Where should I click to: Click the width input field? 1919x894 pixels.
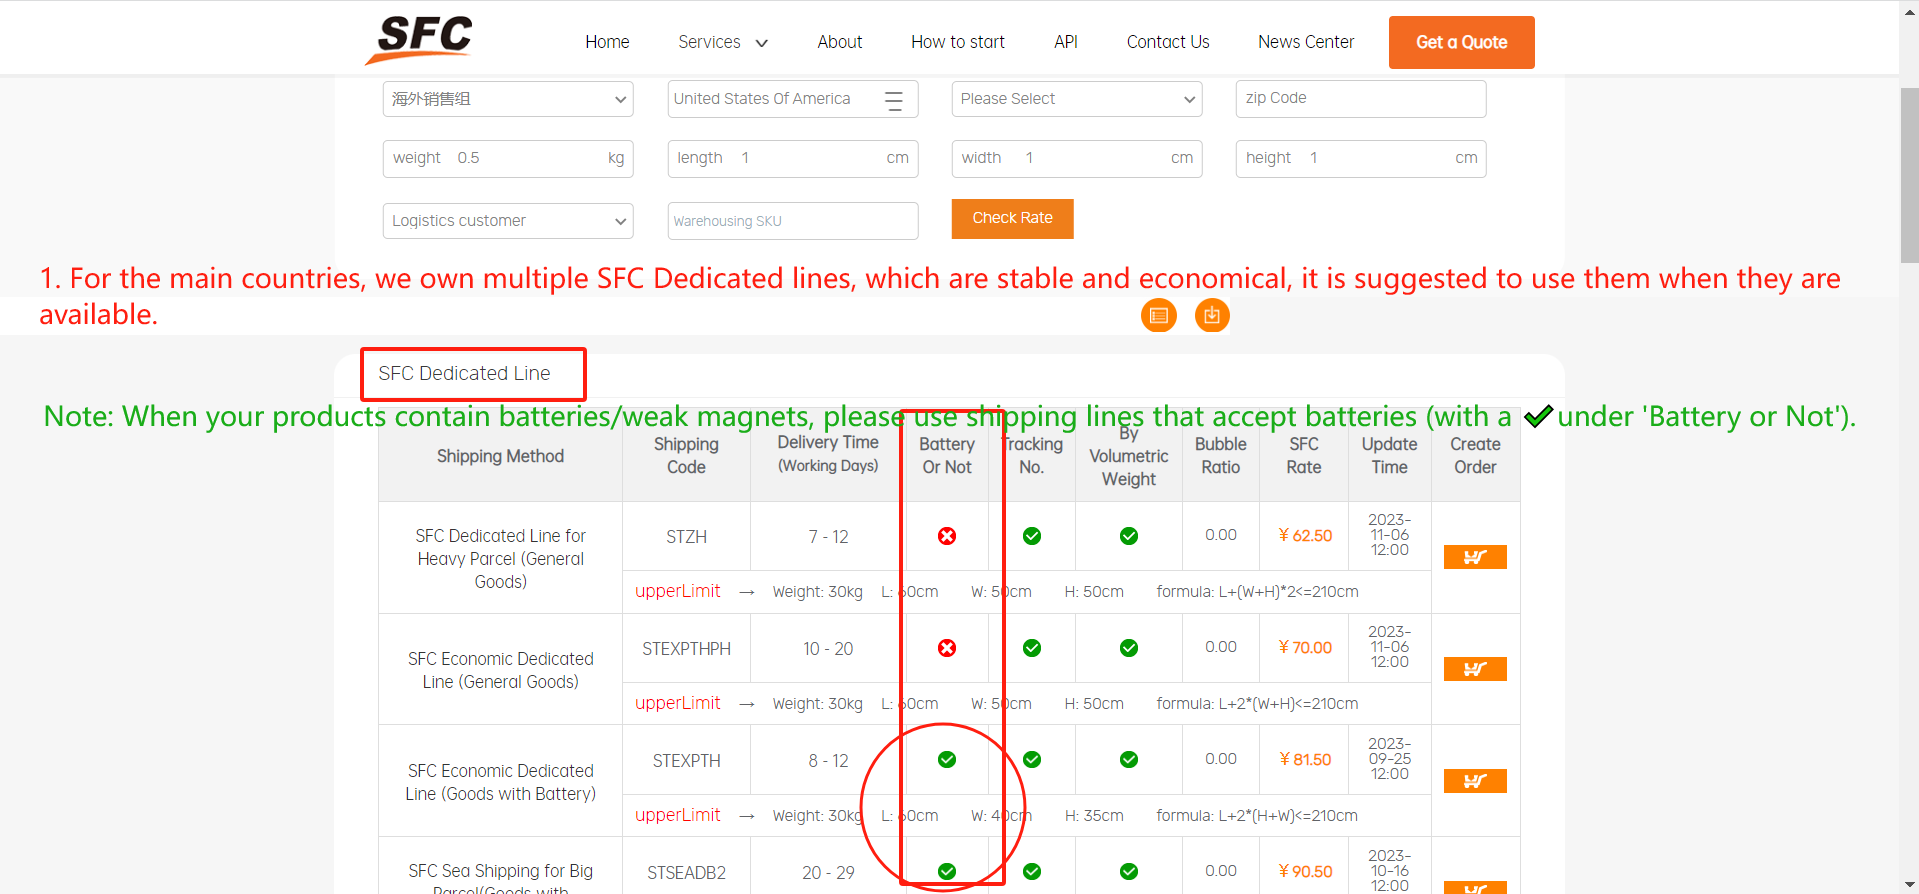point(1076,158)
